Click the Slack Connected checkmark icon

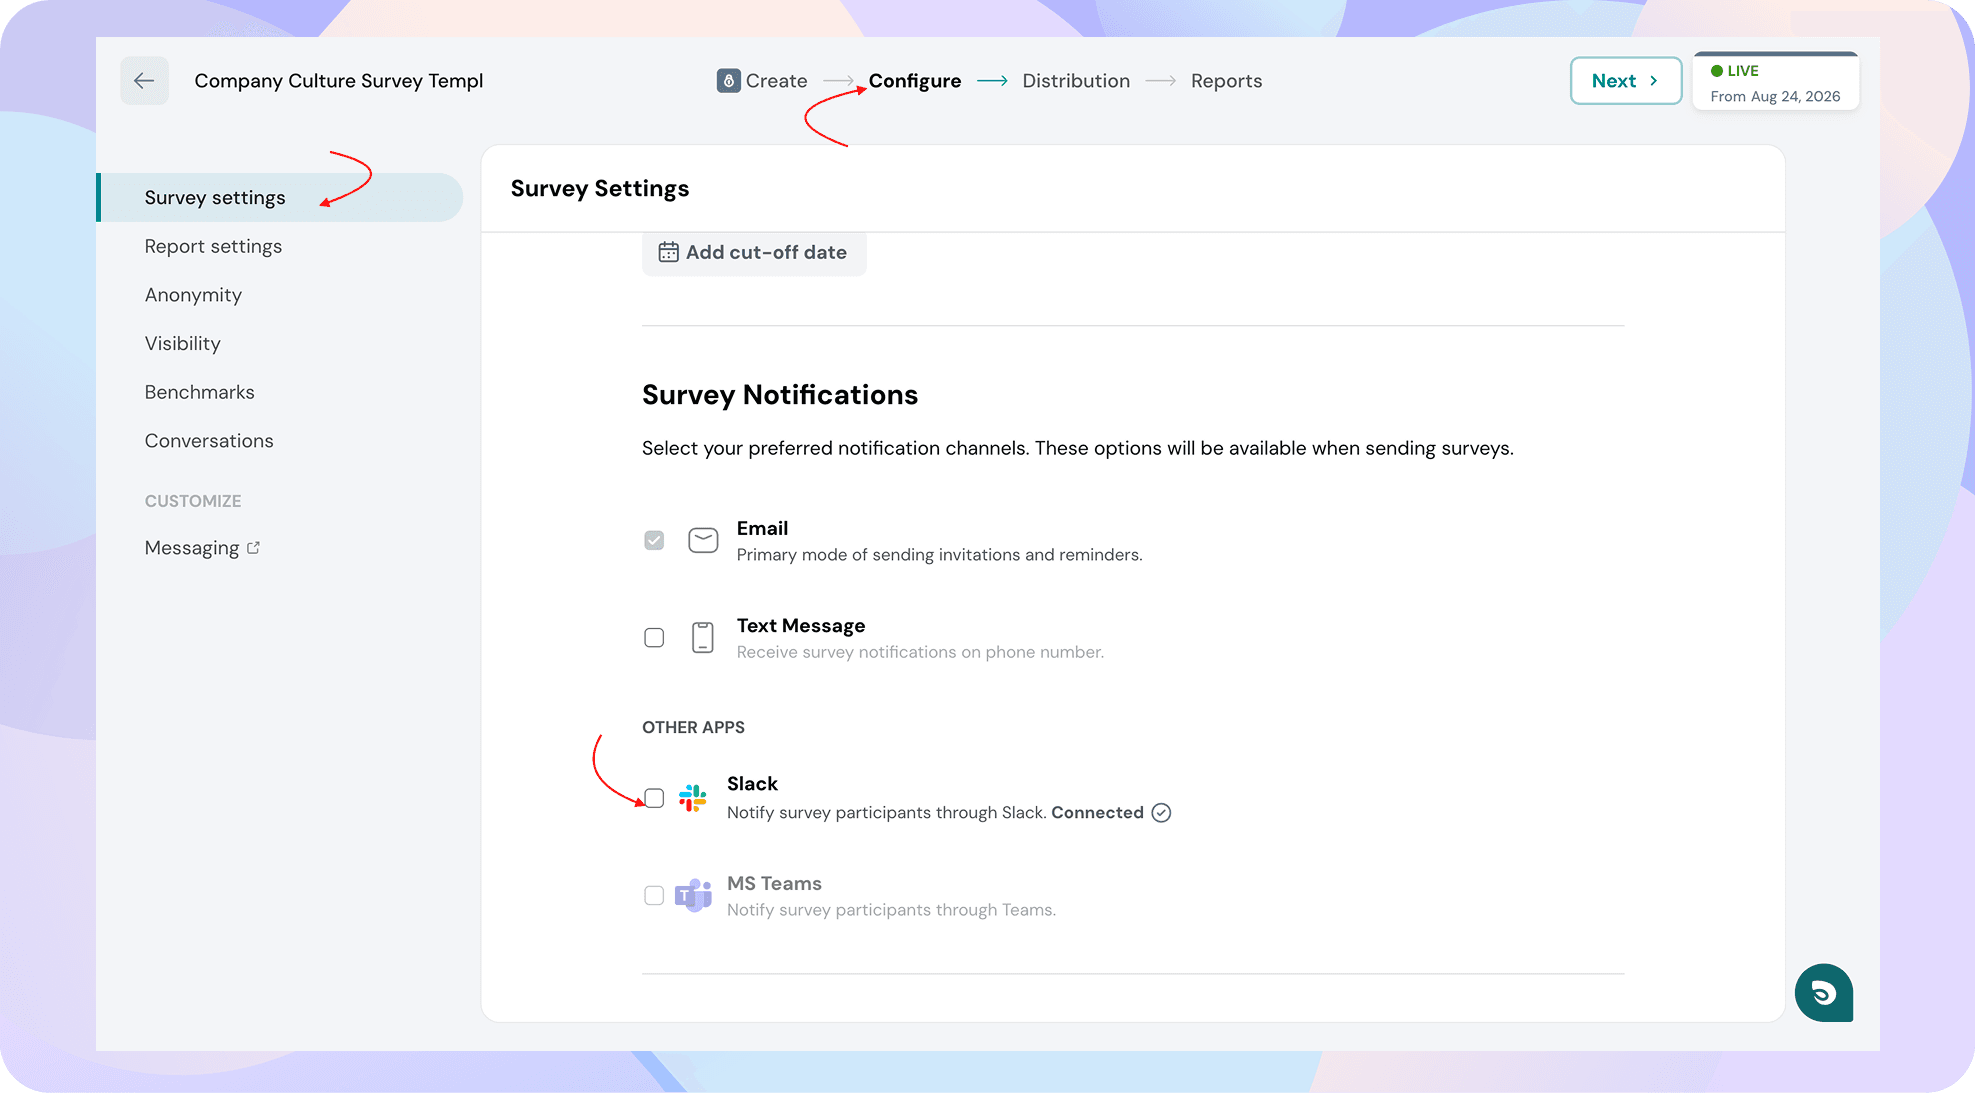pyautogui.click(x=1161, y=813)
